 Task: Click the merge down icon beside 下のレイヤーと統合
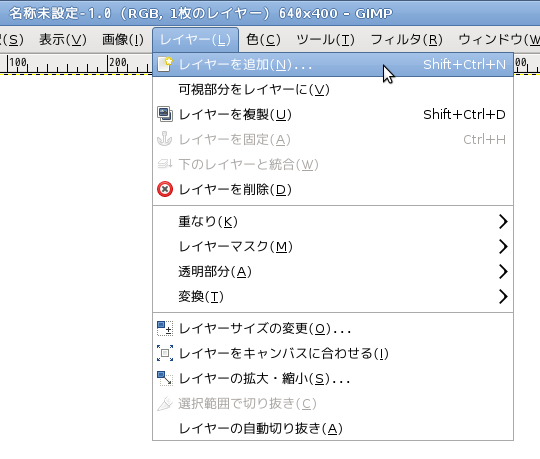coord(165,164)
